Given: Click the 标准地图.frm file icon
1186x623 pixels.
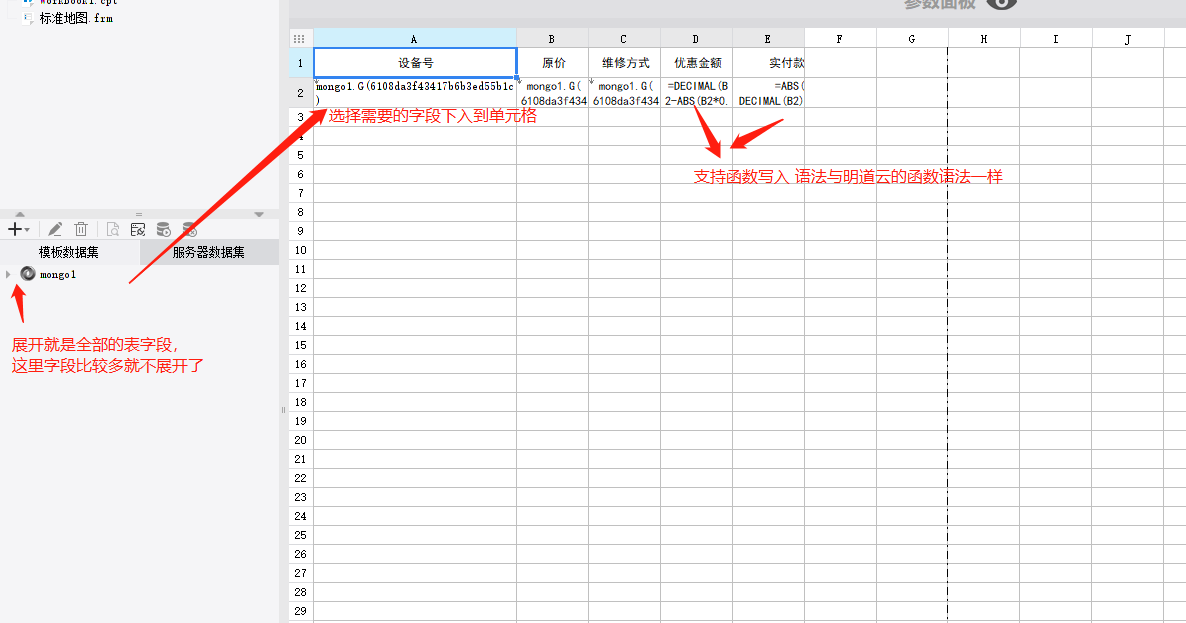Looking at the screenshot, I should [27, 17].
